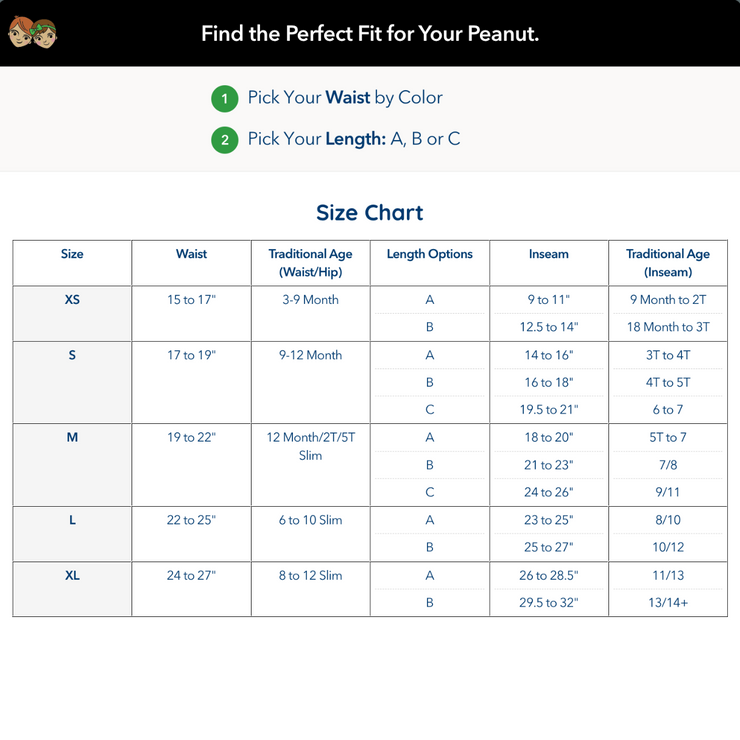Click the 6 to 10 Slim cell
Viewport: 740px width, 740px height.
click(311, 520)
